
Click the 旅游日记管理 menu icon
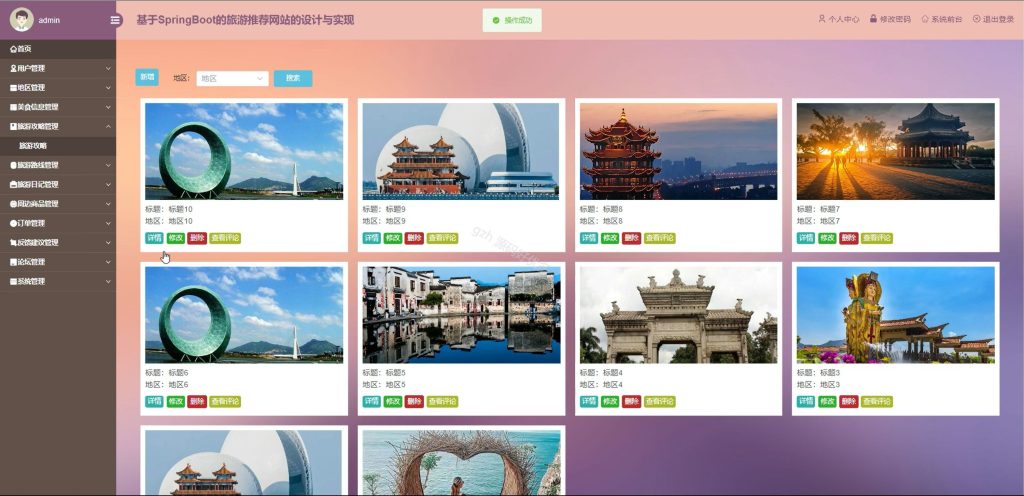(x=14, y=185)
